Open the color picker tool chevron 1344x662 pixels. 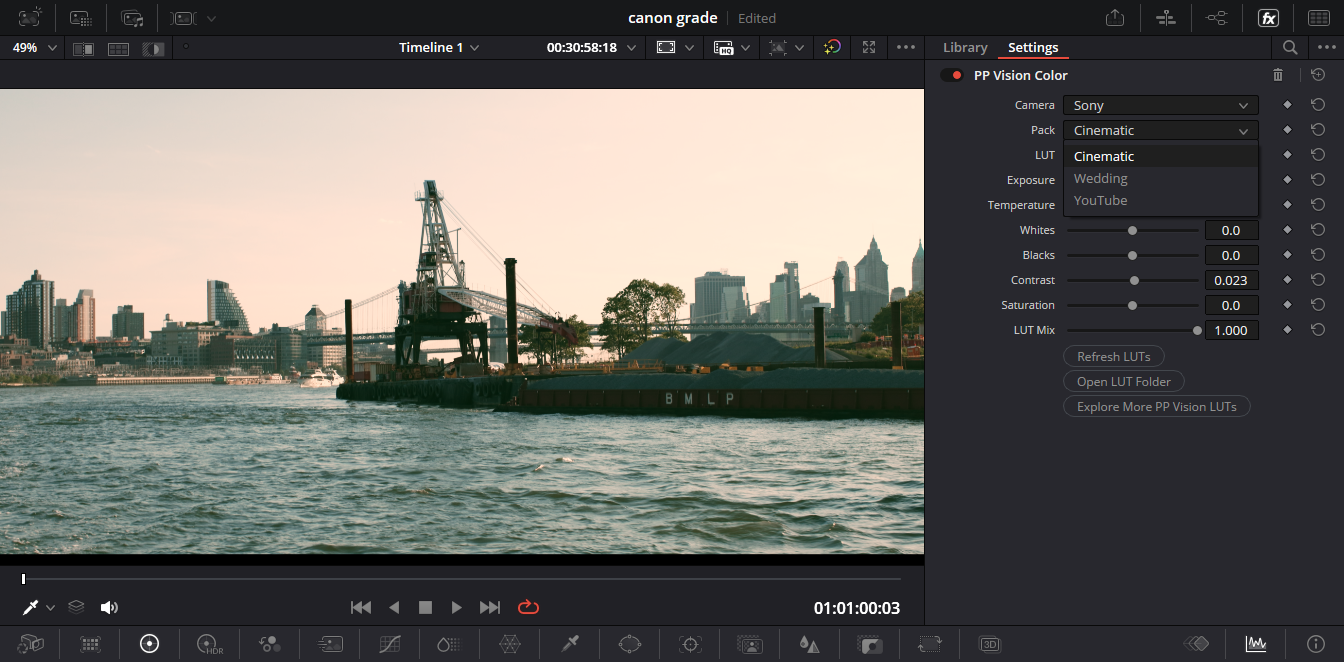click(x=50, y=608)
